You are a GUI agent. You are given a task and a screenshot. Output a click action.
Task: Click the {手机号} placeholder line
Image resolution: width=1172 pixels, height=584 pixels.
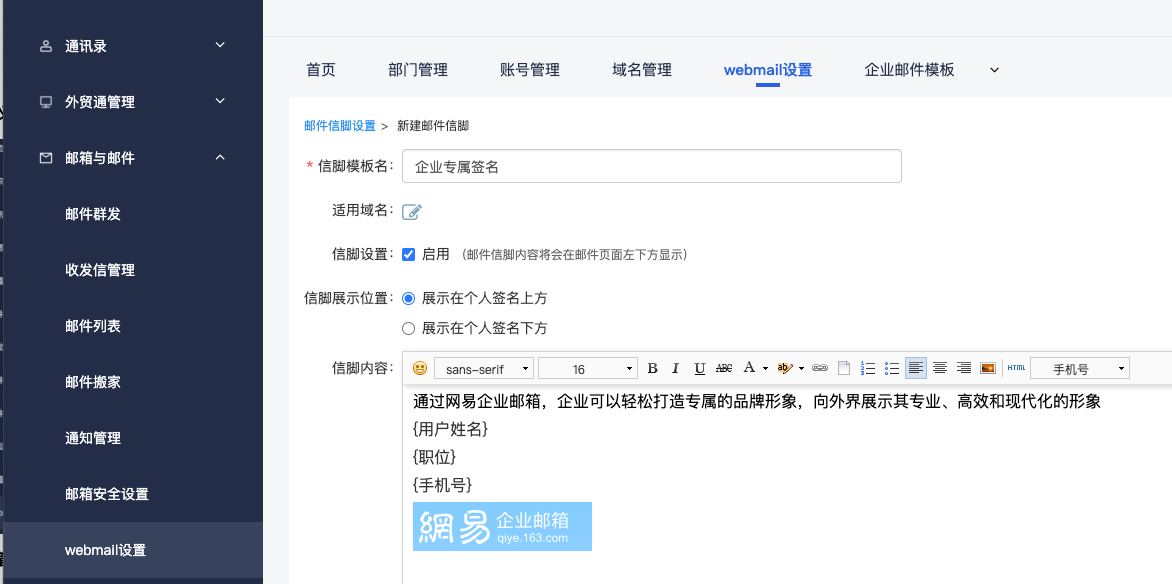[442, 485]
